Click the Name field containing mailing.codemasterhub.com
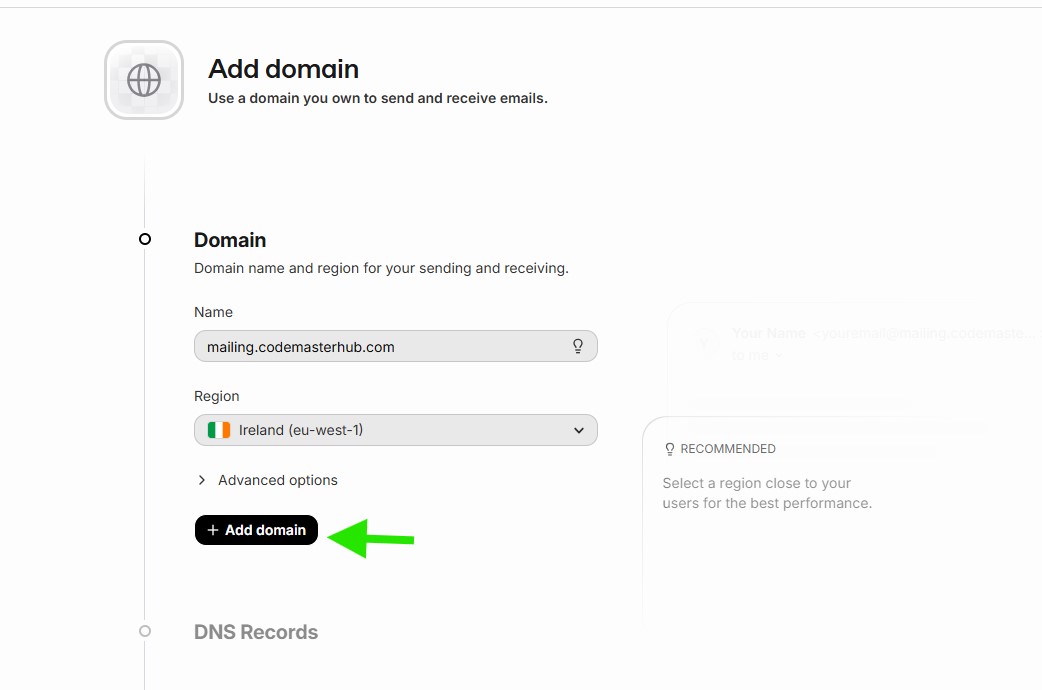The height and width of the screenshot is (690, 1042). [380, 347]
